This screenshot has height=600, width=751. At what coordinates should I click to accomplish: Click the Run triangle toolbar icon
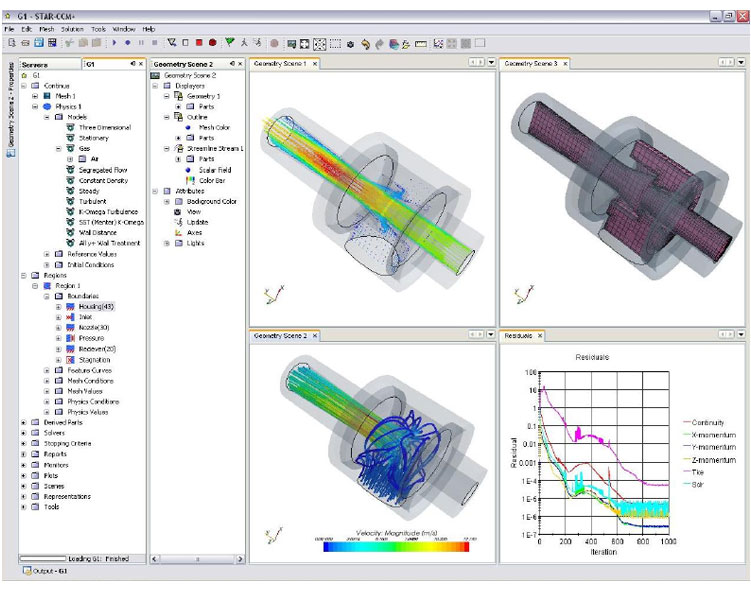coord(114,43)
